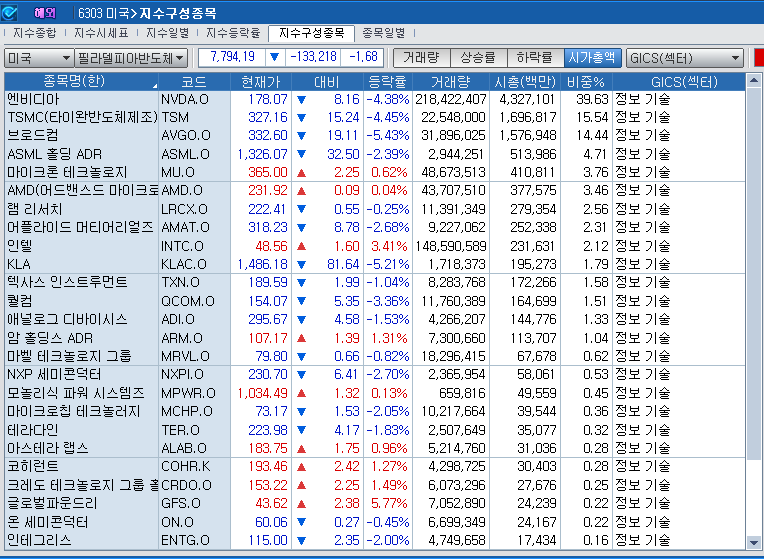Click the 5.77% change cell
This screenshot has width=764, height=559.
389,503
